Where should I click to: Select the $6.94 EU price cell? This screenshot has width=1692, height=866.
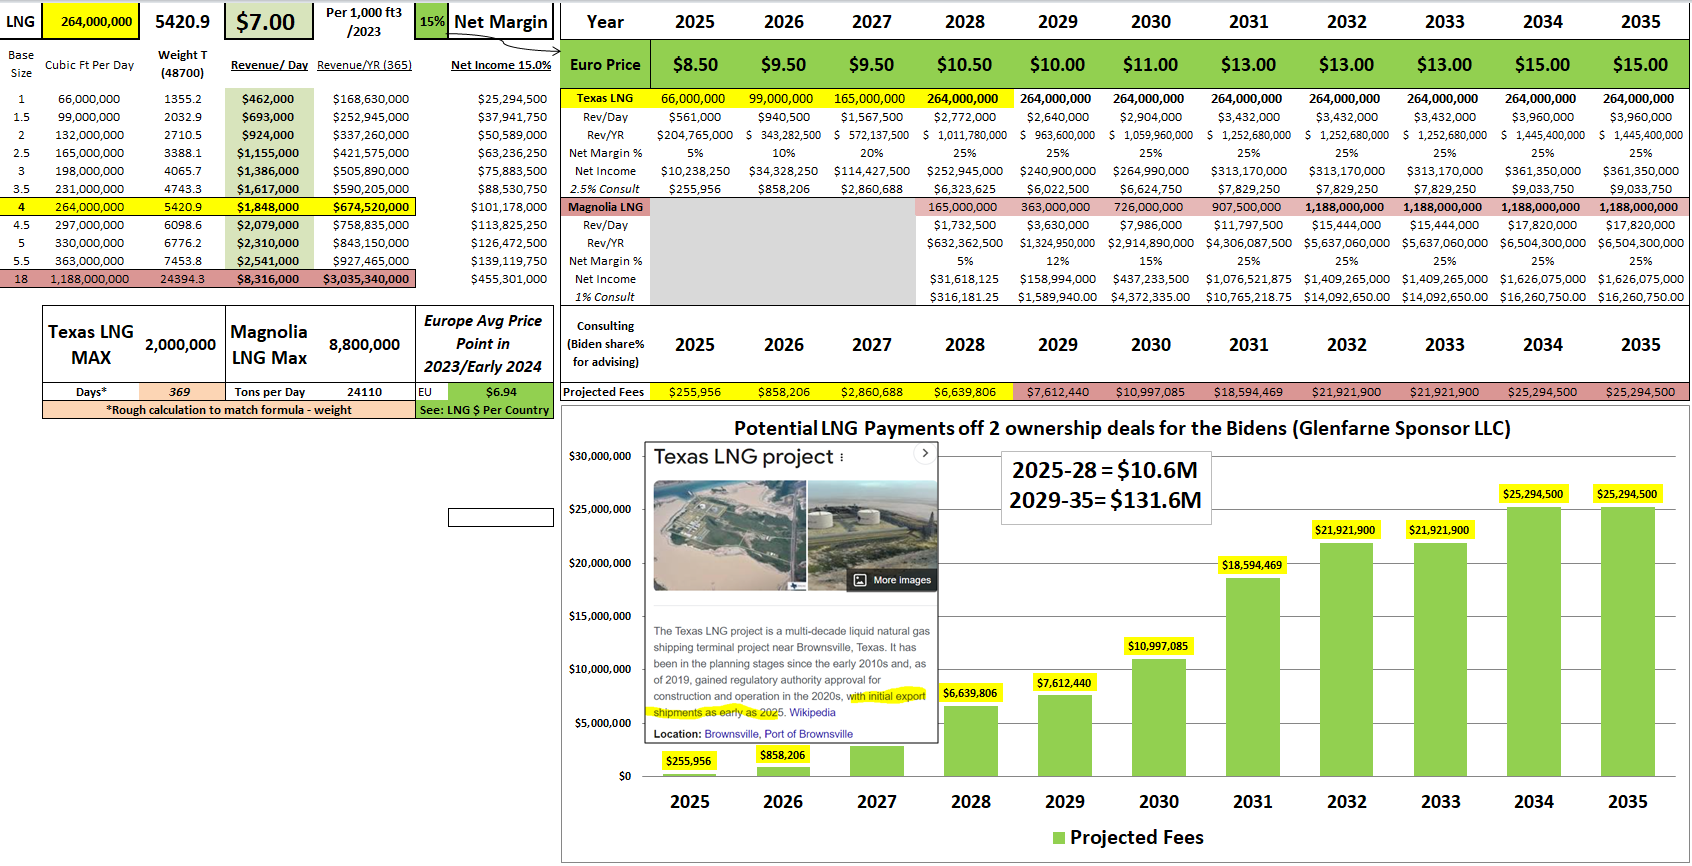pos(500,392)
